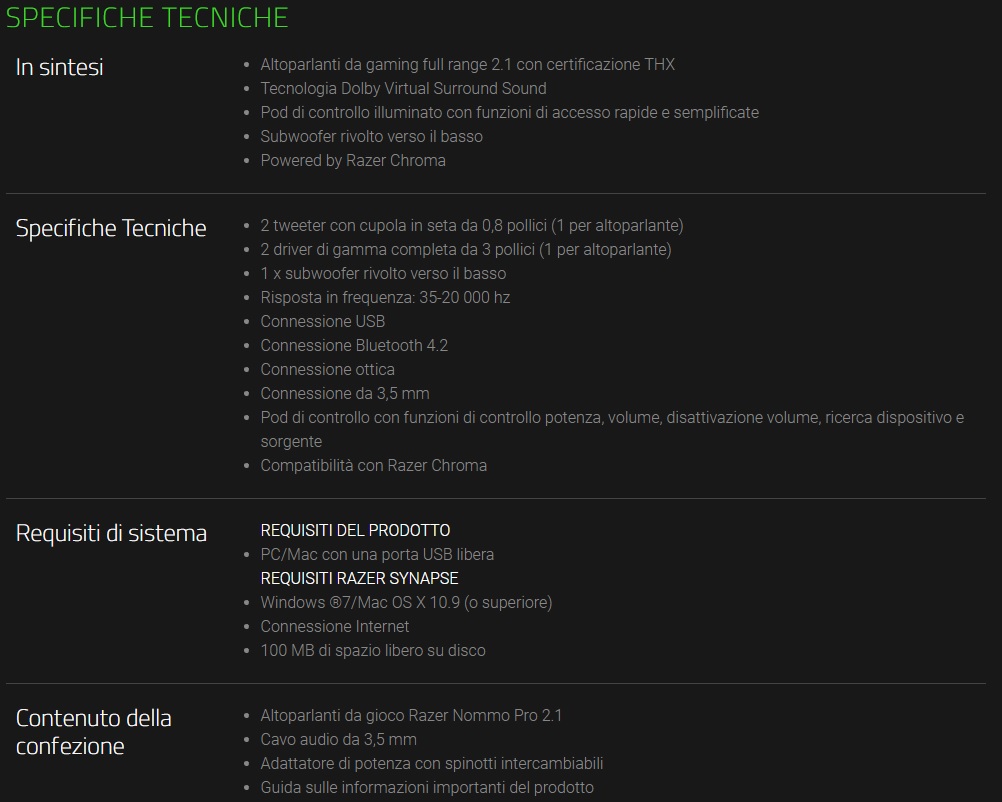Click the "Connessione Bluetooth 4.2" bullet

(354, 345)
